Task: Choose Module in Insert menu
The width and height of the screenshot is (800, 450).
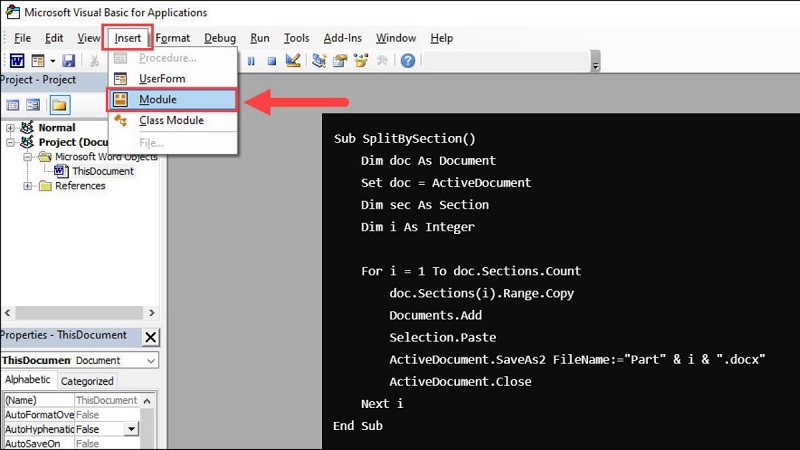Action: 172,99
